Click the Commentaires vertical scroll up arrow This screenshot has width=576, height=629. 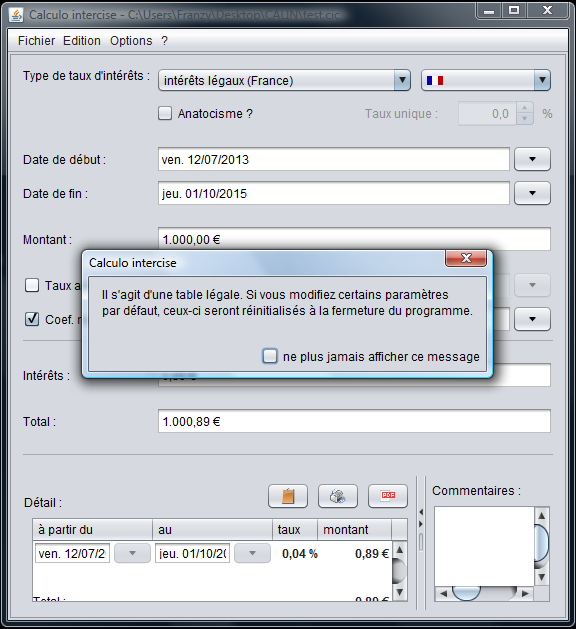(542, 515)
